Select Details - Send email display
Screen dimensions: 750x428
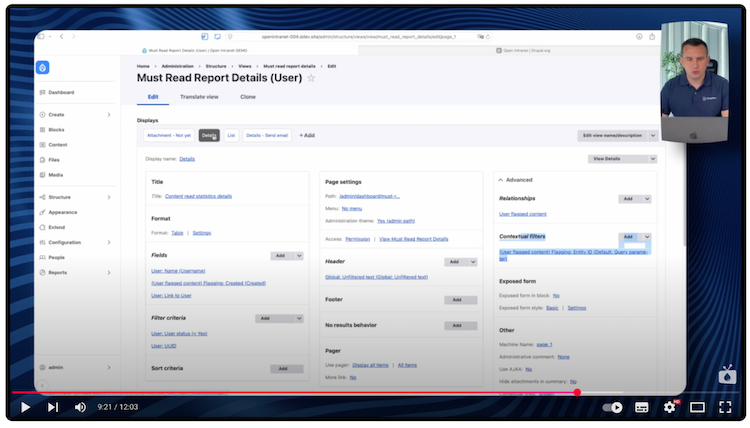[x=267, y=135]
